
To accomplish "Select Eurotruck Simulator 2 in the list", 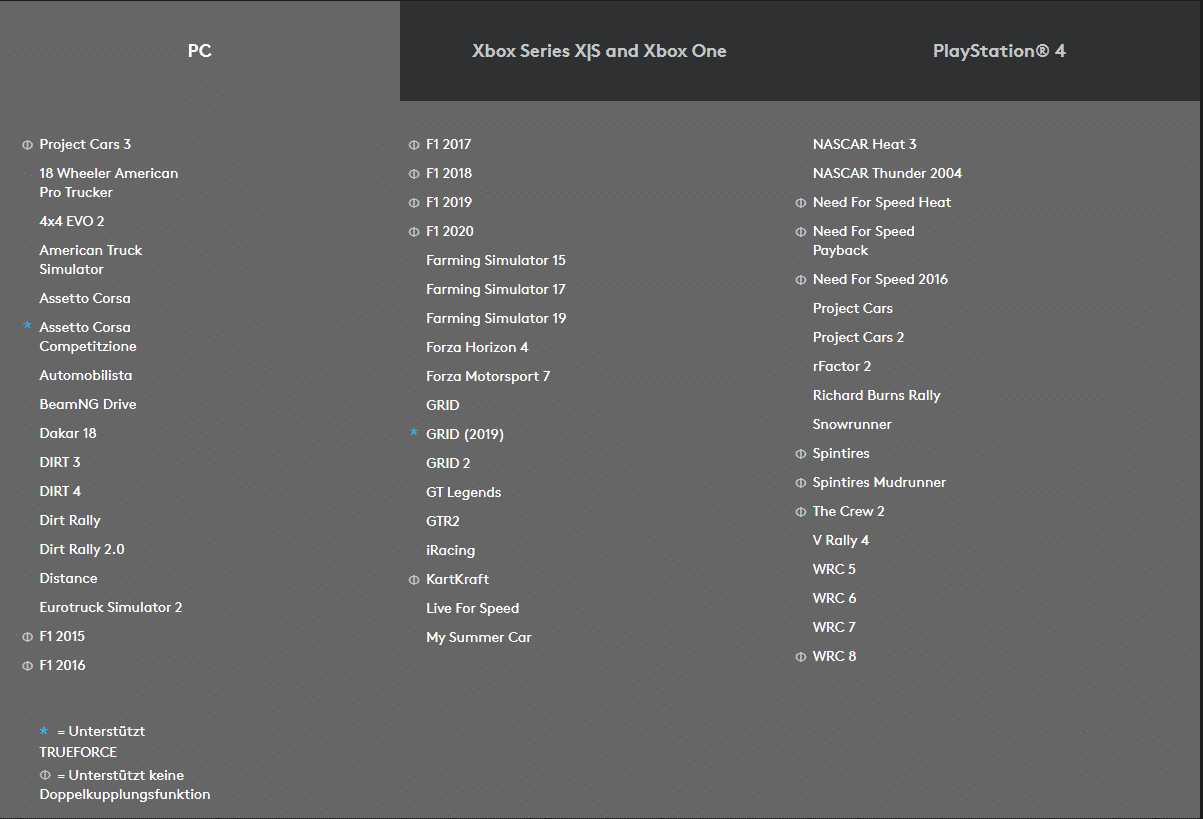I will coord(110,607).
